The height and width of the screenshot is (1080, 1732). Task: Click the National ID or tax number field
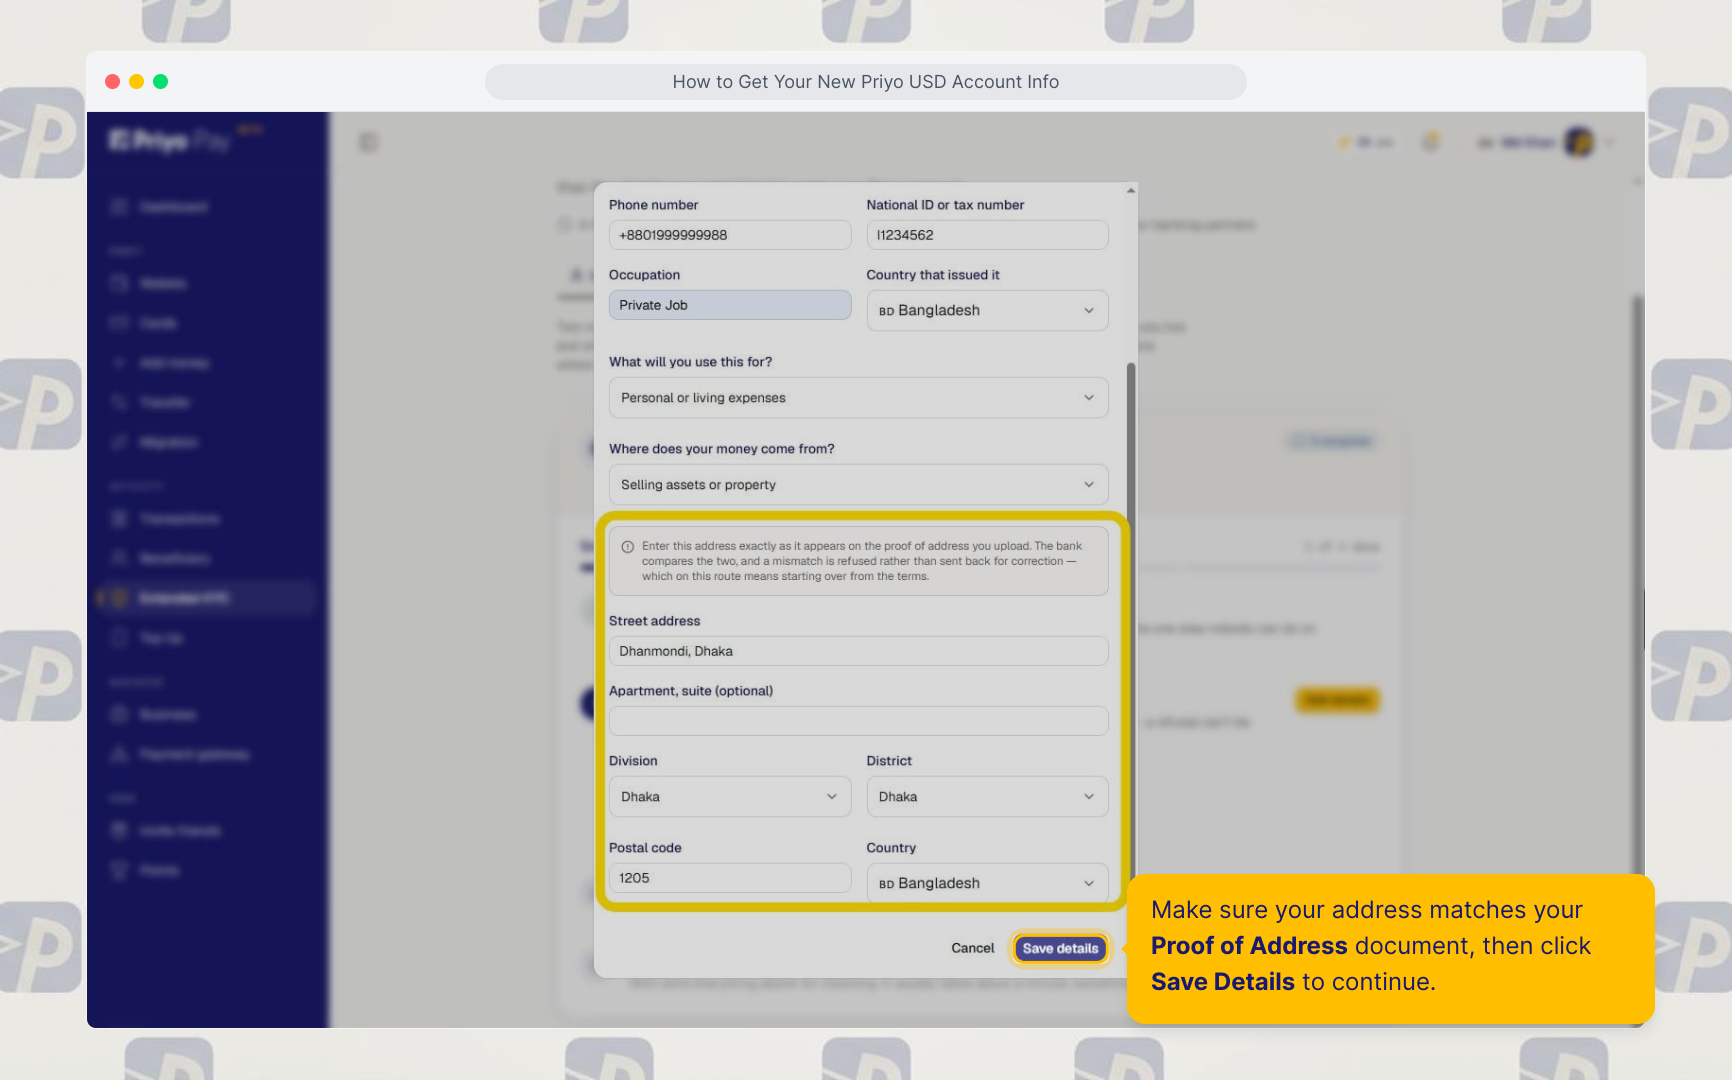pos(987,235)
